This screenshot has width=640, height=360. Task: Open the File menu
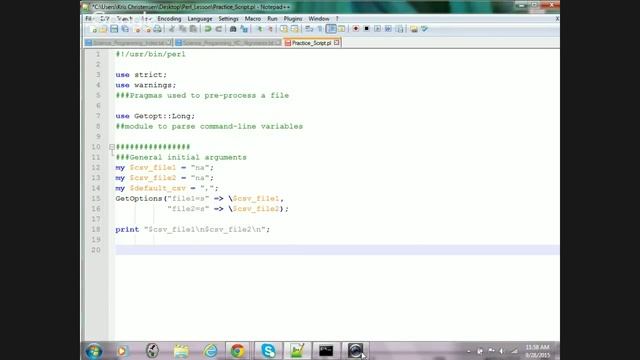[x=89, y=19]
